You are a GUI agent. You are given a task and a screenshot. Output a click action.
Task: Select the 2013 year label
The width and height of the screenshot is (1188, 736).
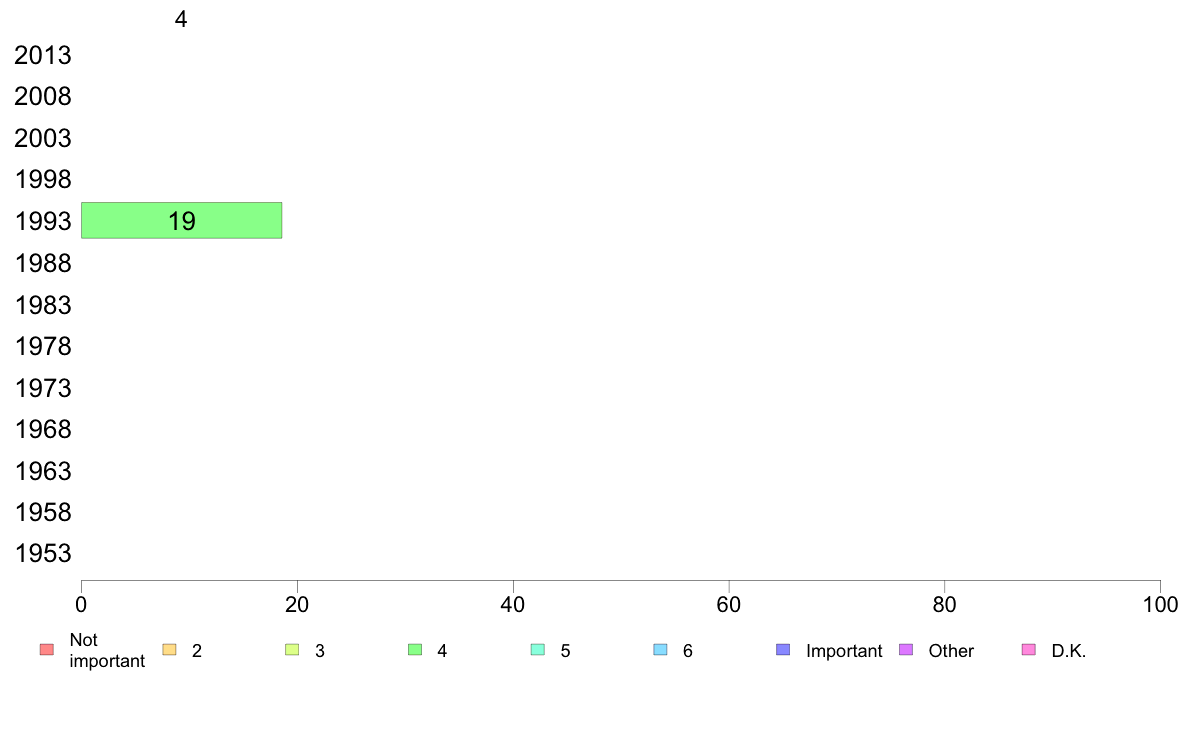pyautogui.click(x=43, y=55)
